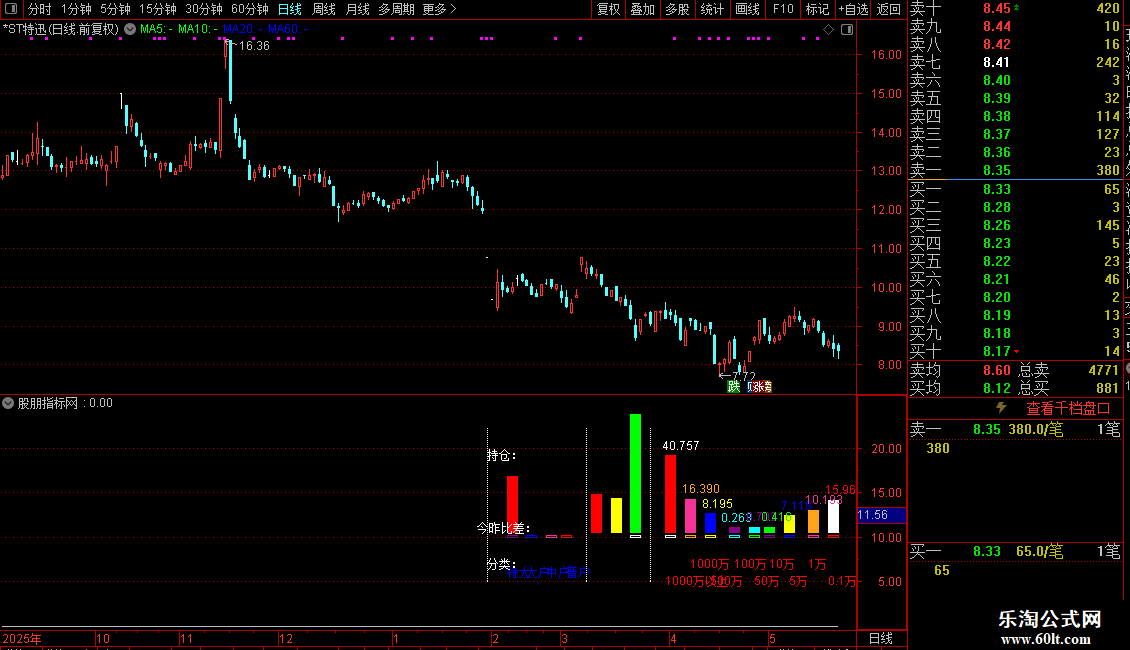1130x650 pixels.
Task: Activate the 画线 drawing tools
Action: pyautogui.click(x=747, y=9)
